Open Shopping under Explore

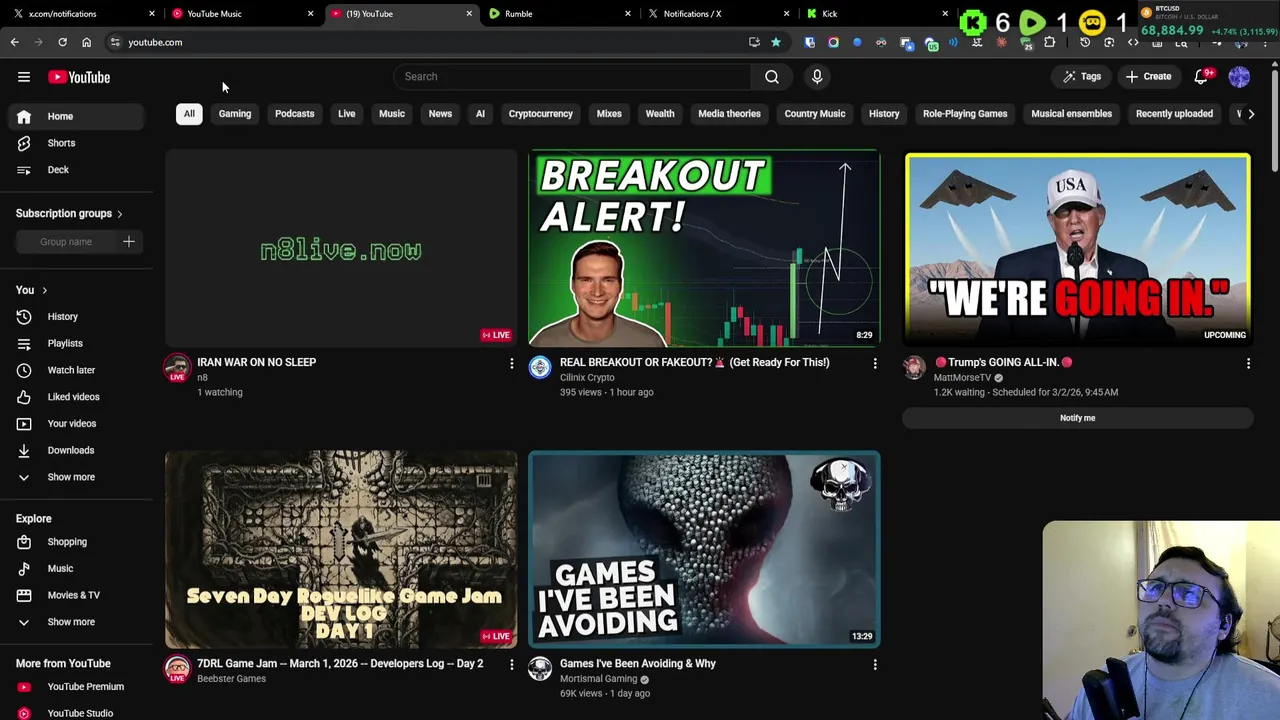tap(77, 542)
